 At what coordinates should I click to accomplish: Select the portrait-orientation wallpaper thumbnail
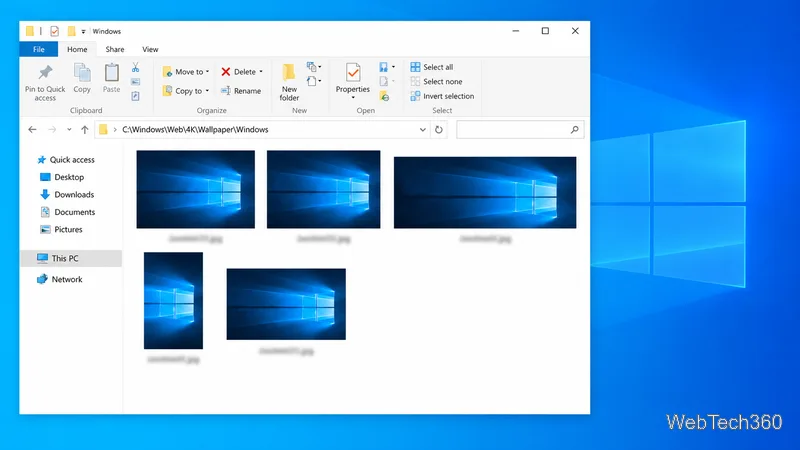coord(173,301)
